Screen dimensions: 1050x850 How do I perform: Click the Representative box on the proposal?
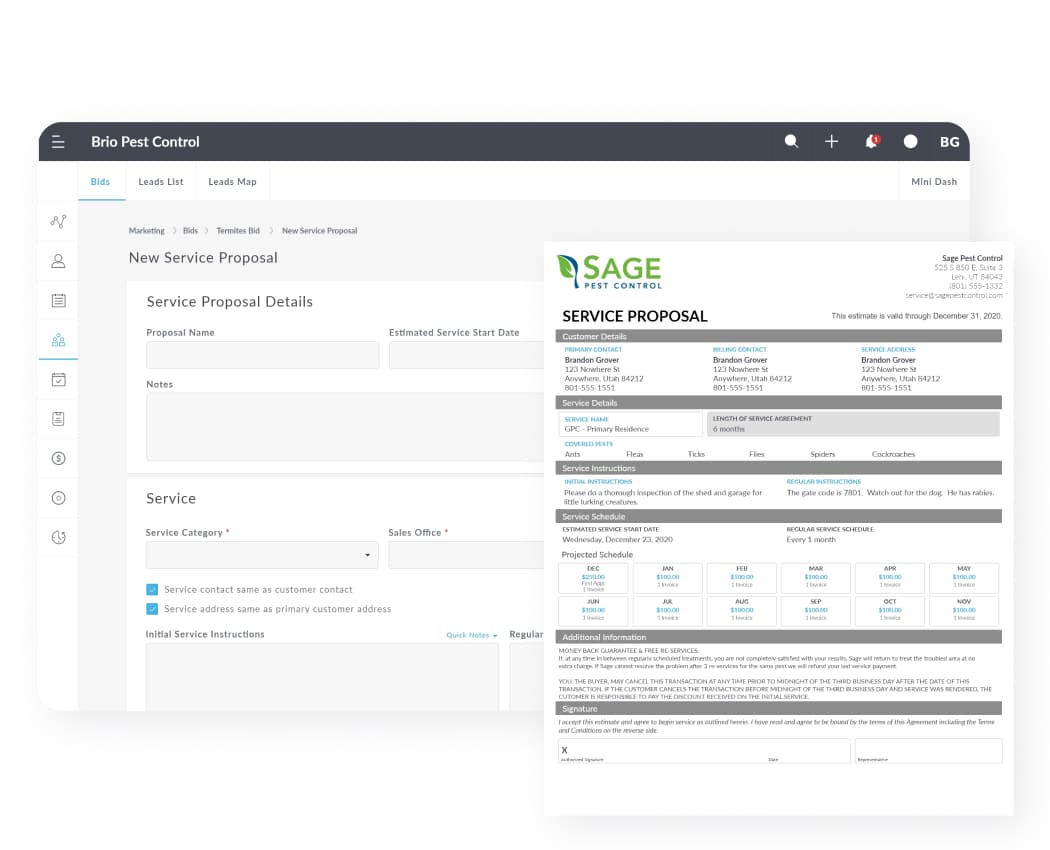tap(928, 751)
